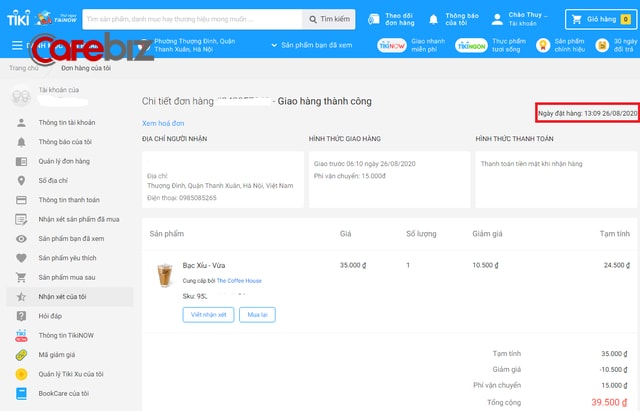This screenshot has width=640, height=411.
Task: Click the Tìm kiếm search button
Action: coord(329,19)
